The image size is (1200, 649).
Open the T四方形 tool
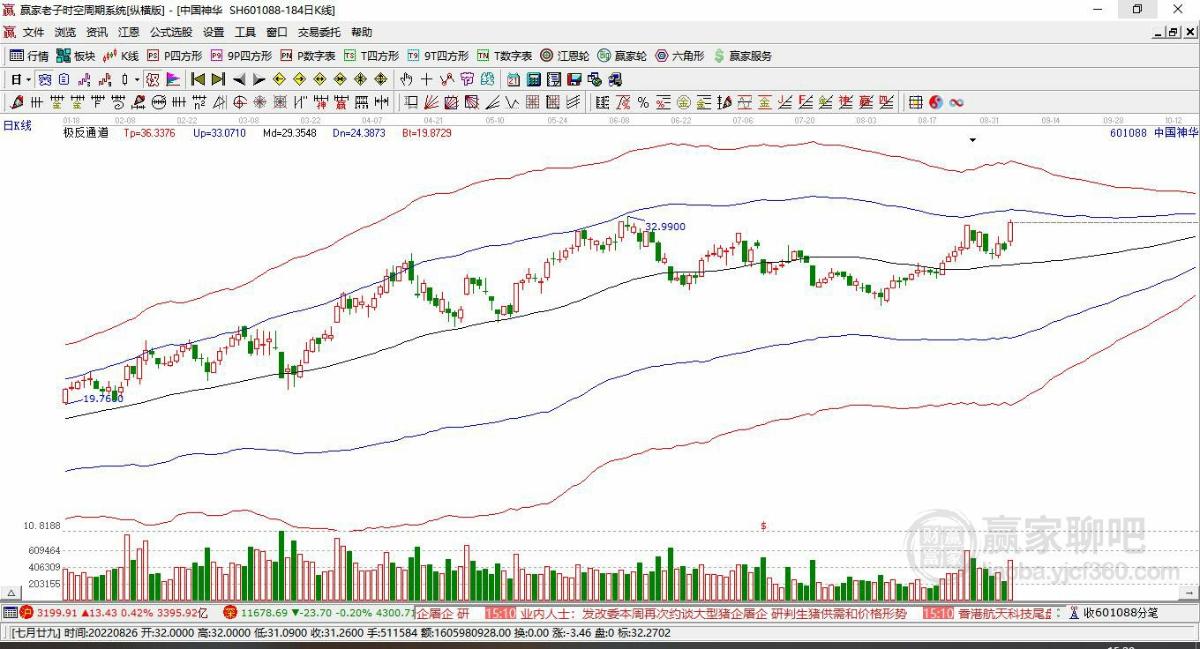tap(372, 56)
